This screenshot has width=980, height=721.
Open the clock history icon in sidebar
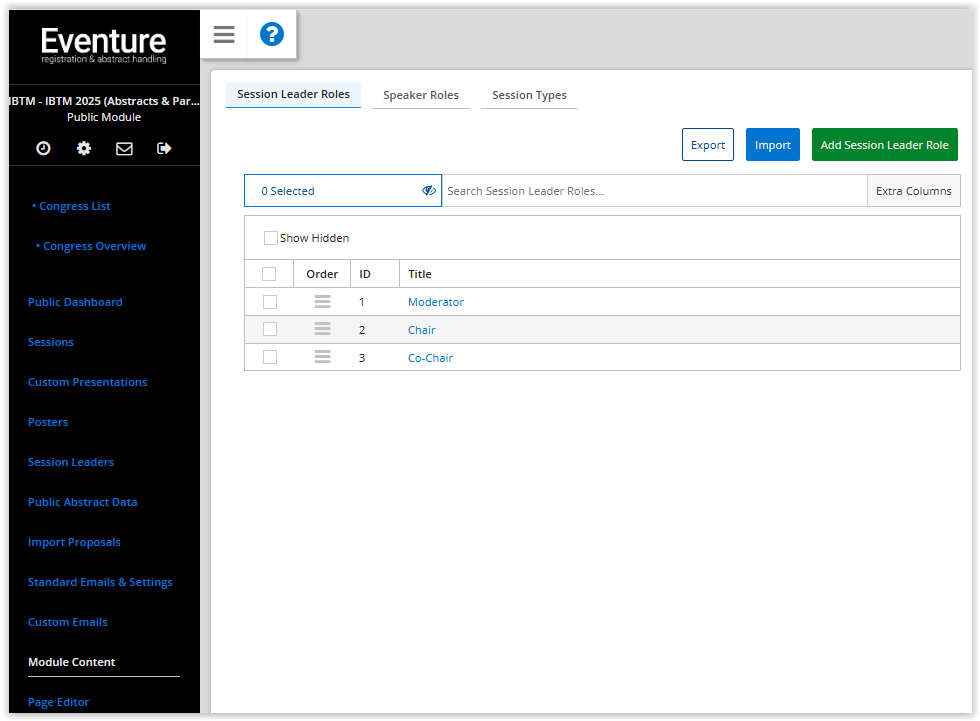pos(43,148)
